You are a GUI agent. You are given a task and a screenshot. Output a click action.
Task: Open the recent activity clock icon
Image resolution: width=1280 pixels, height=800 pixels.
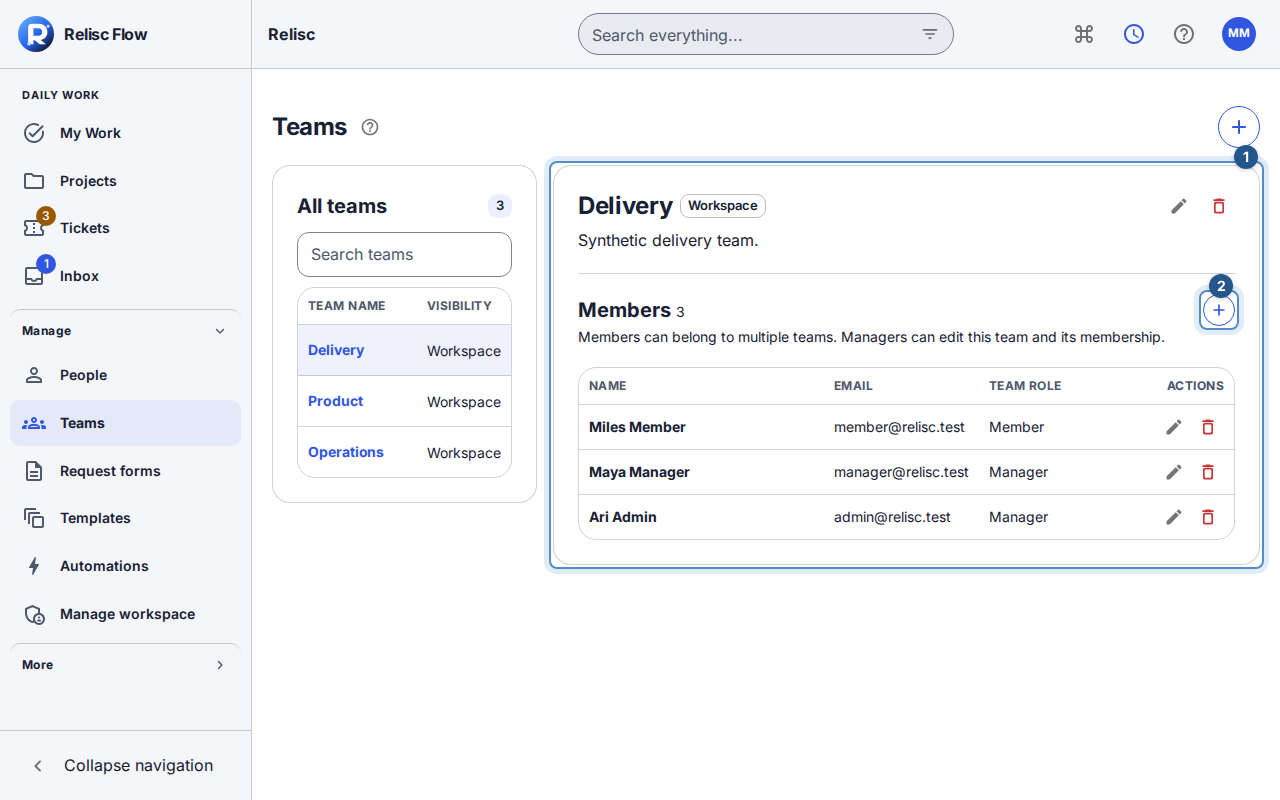[1134, 34]
